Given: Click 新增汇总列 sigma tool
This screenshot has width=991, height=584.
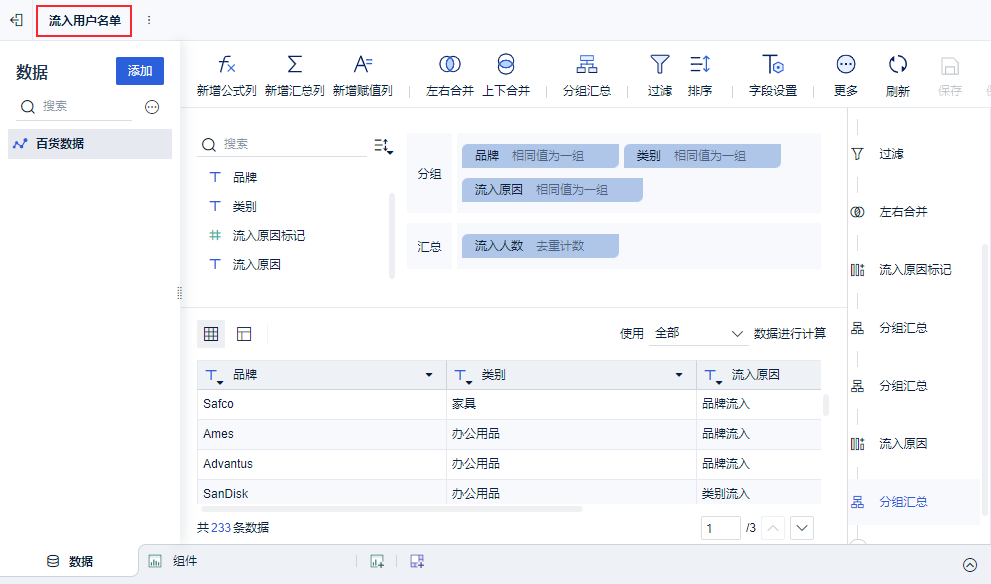Looking at the screenshot, I should click(x=295, y=76).
